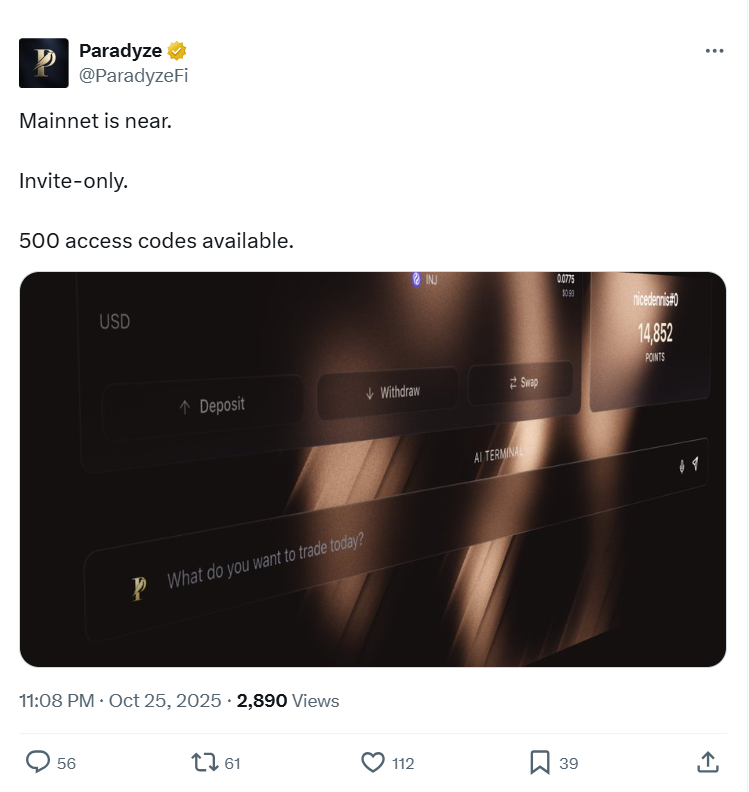
Task: Click the reply speech bubble icon
Action: [x=38, y=762]
